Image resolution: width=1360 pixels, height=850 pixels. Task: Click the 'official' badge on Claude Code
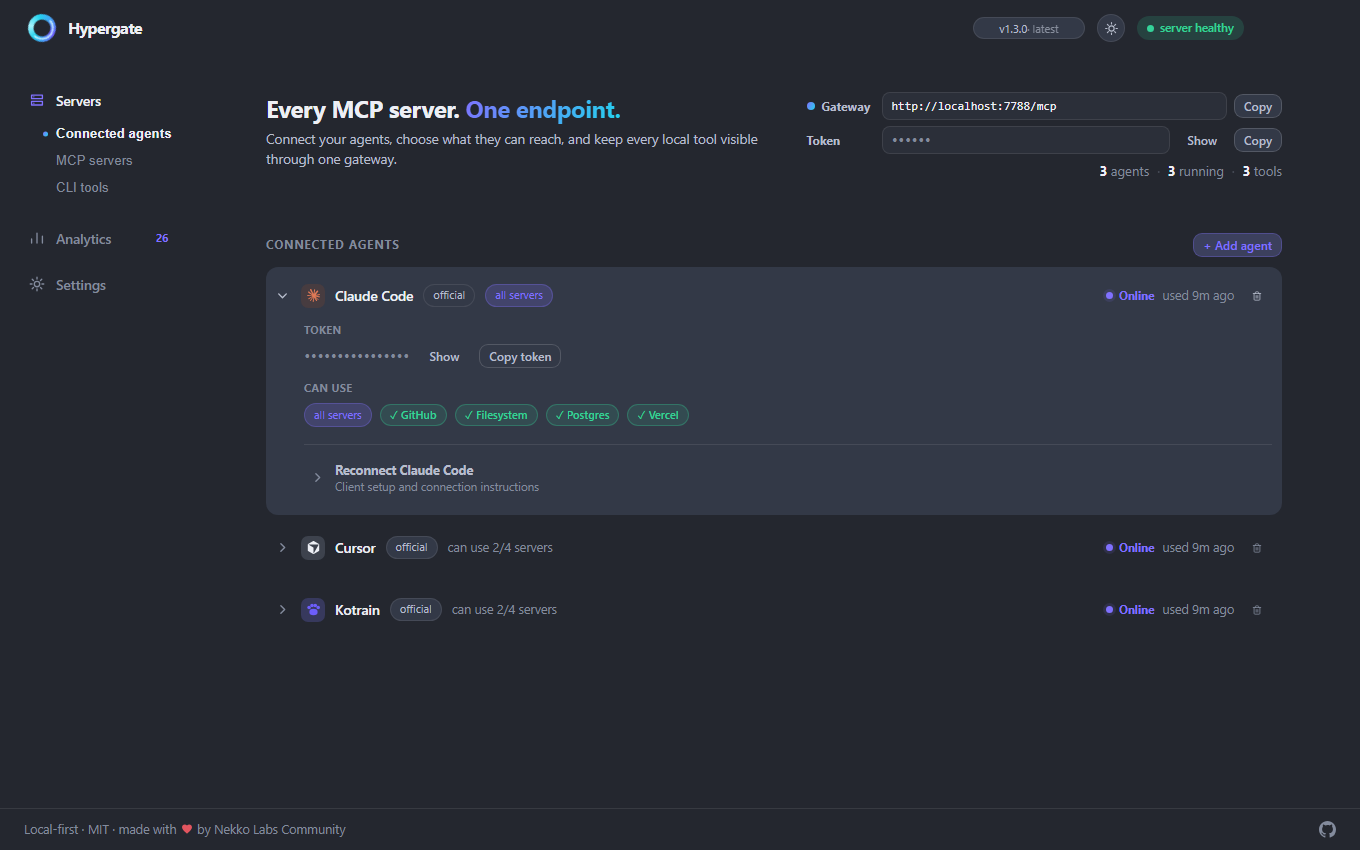click(449, 295)
